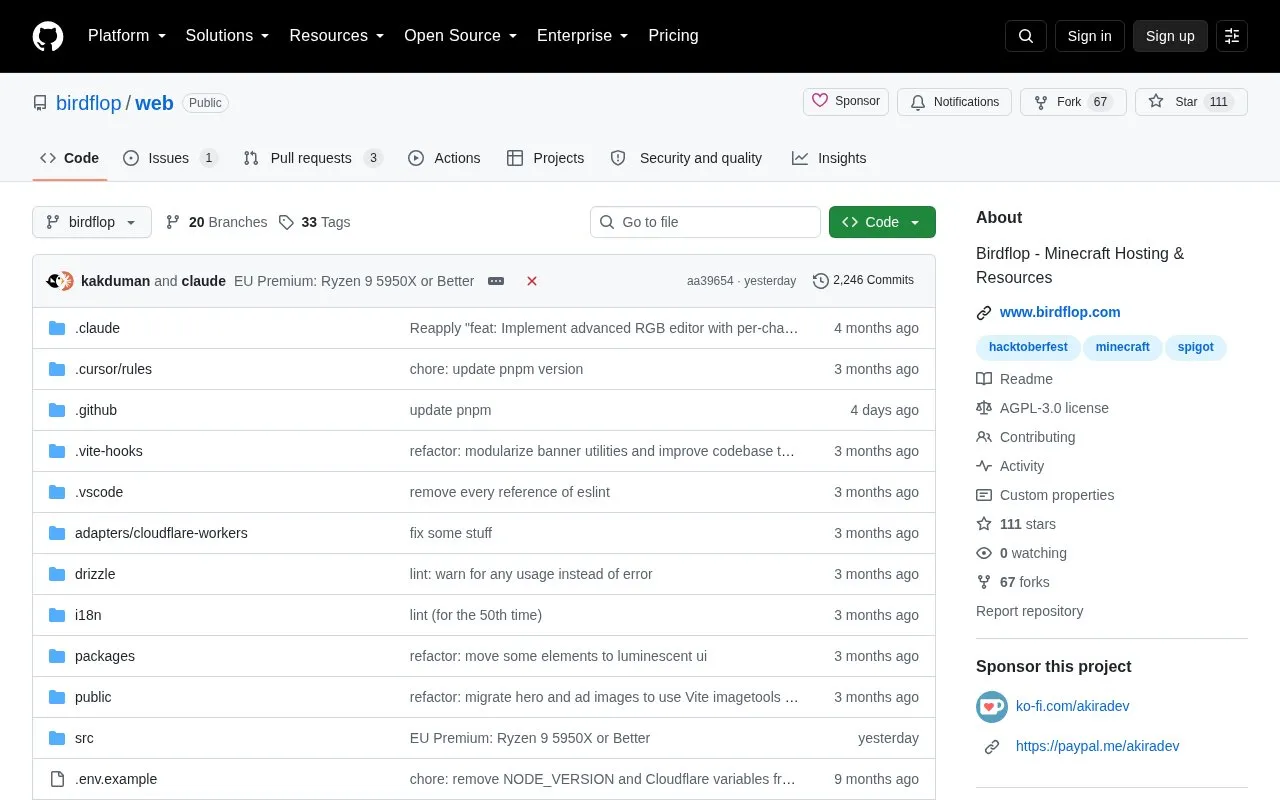Click the GitHub logo icon
This screenshot has height=800, width=1280.
pyautogui.click(x=48, y=36)
